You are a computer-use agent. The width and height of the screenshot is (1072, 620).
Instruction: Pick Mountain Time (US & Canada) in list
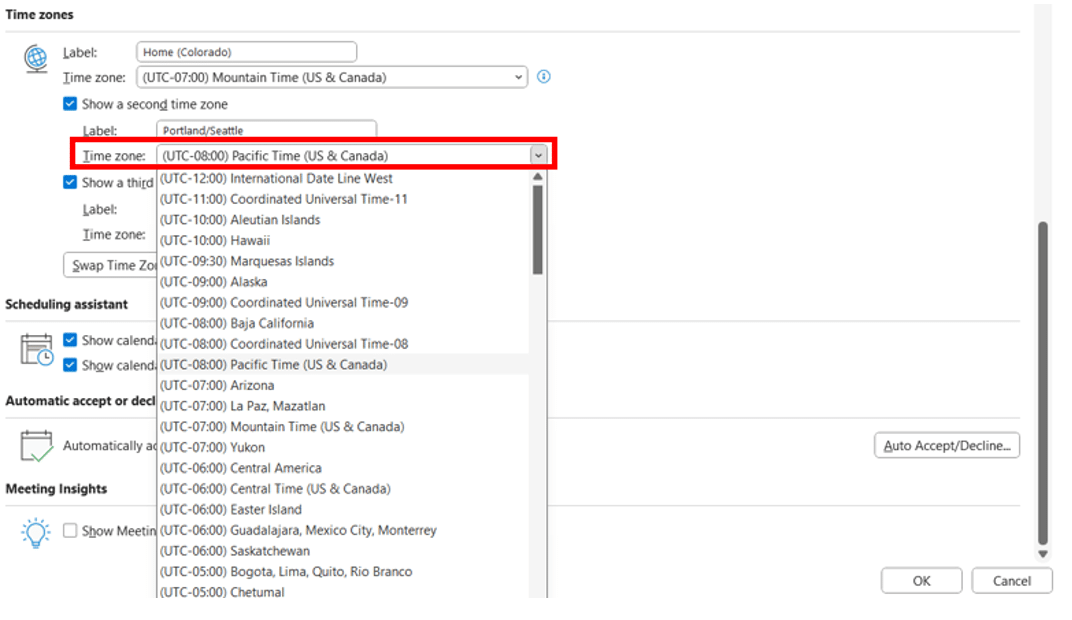pyautogui.click(x=343, y=427)
